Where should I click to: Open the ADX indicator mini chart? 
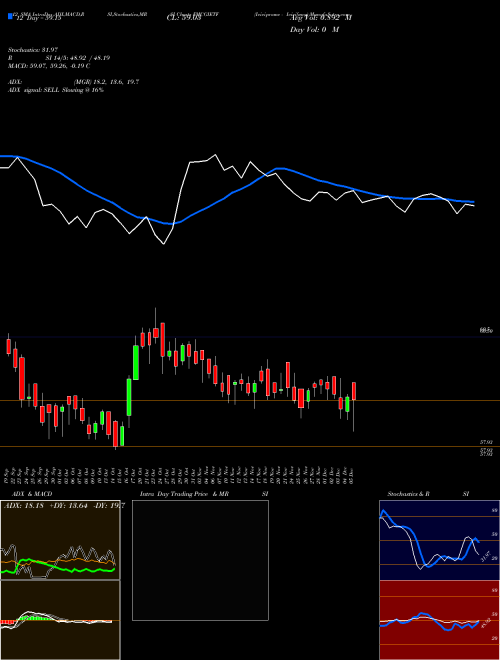pos(60,540)
